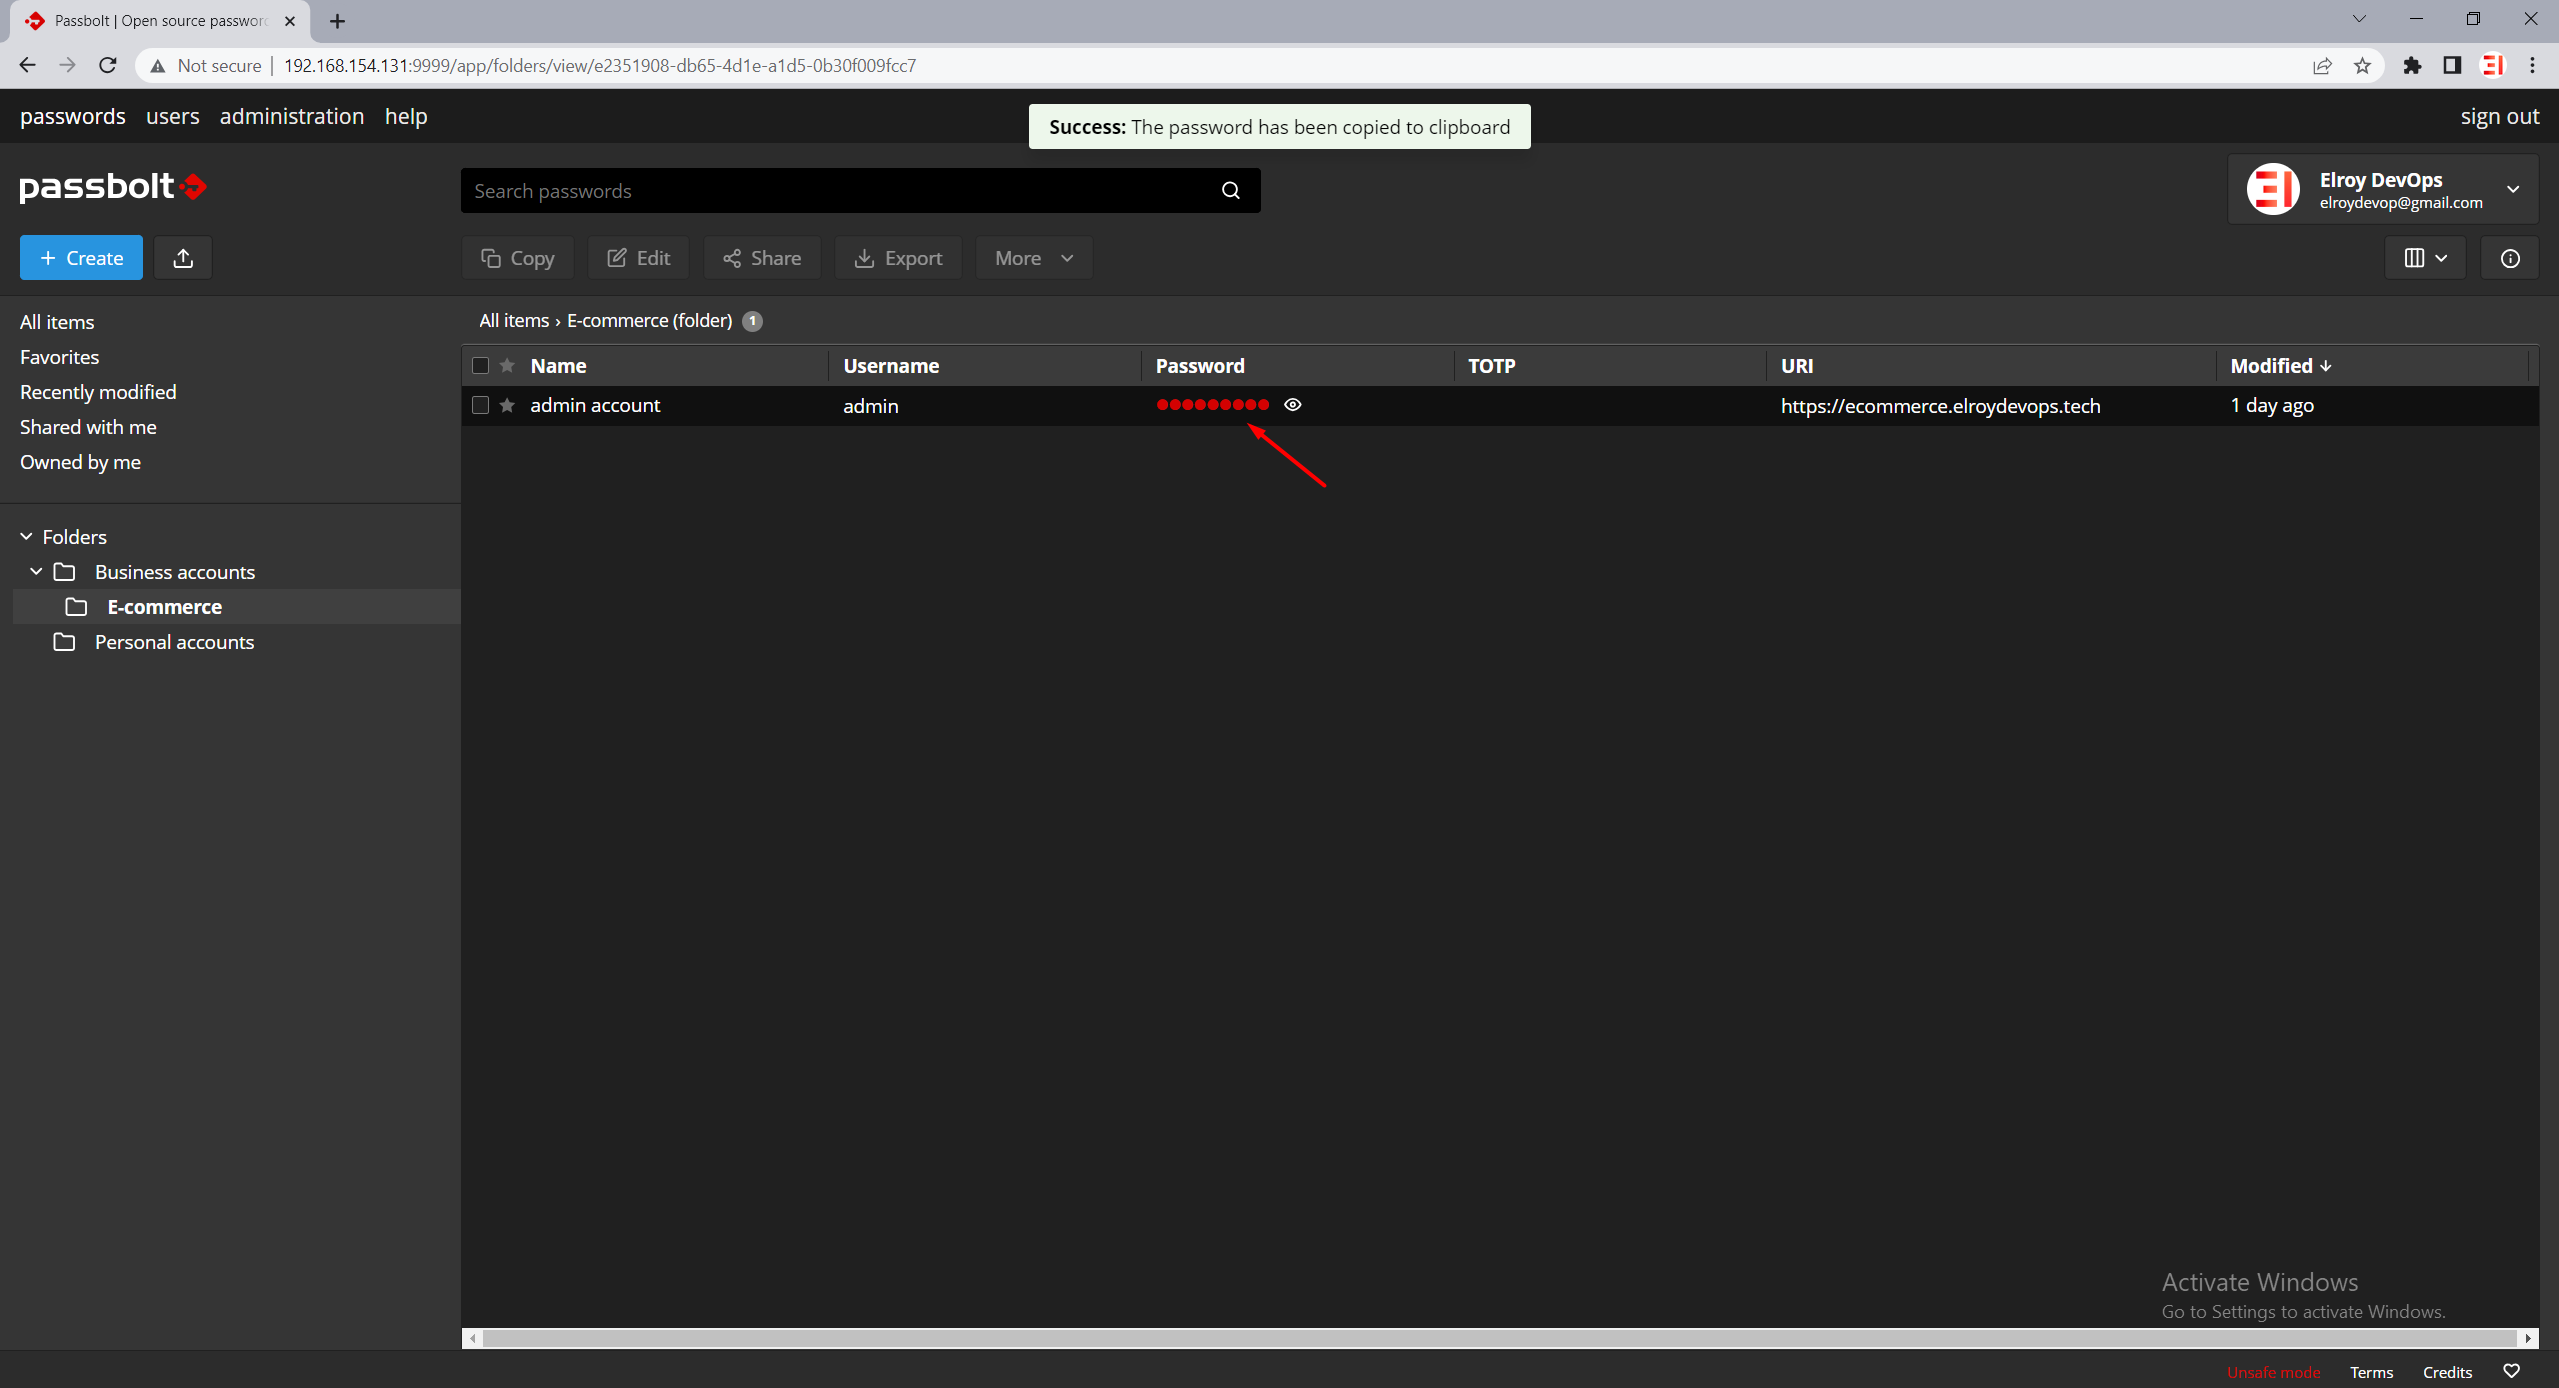Toggle the select-all checkbox in header
This screenshot has width=2559, height=1388.
(x=481, y=366)
